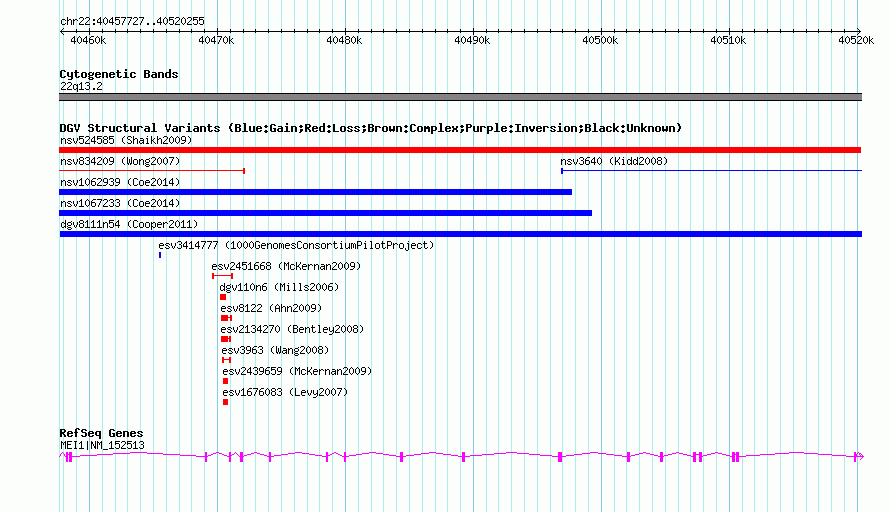This screenshot has width=890, height=512.
Task: Click the dgv8111n54 (Cooper2011) blue bar
Action: click(x=460, y=234)
